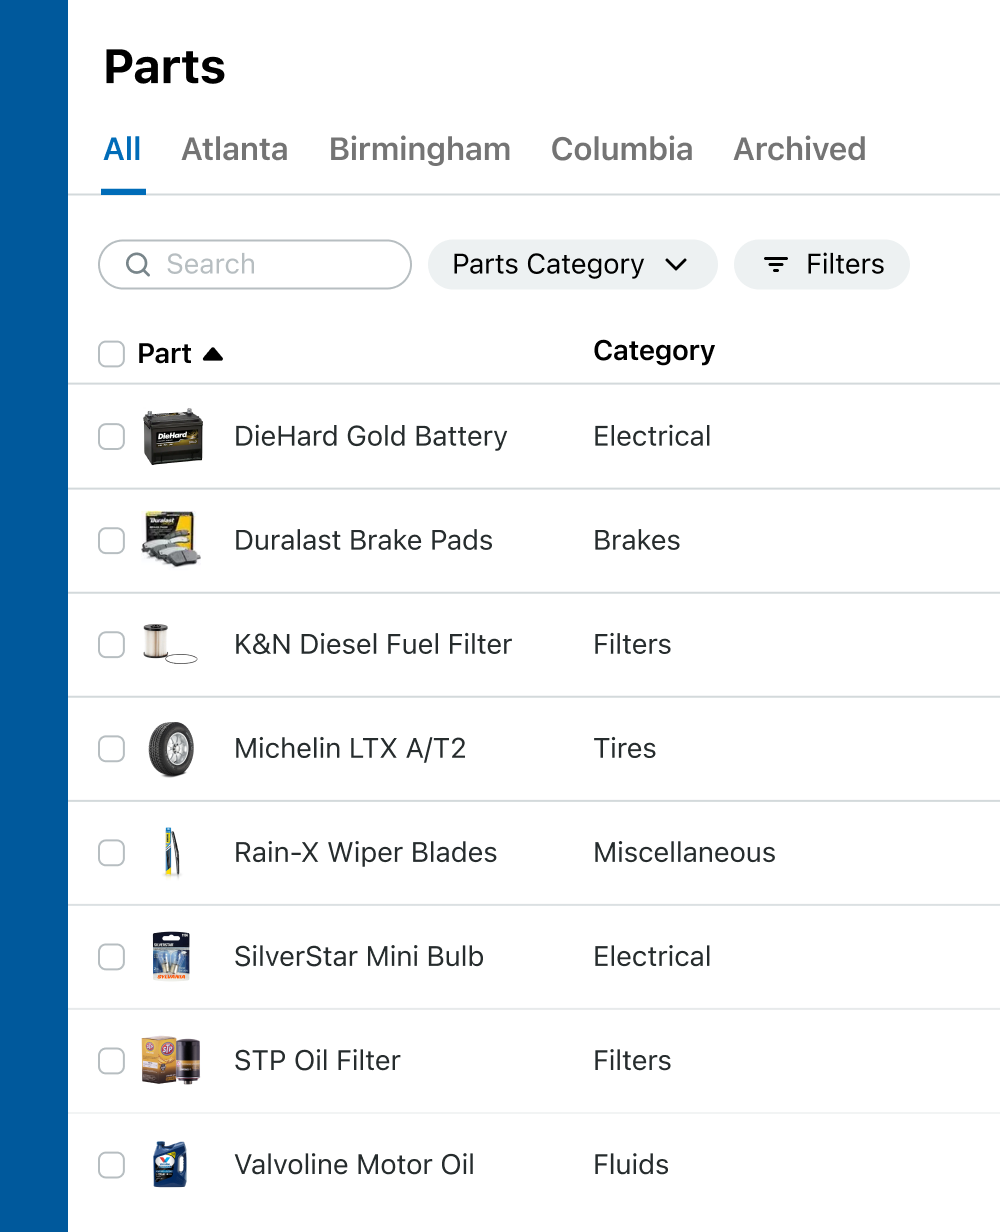Open the Rain-X Wiper Blades part name
The image size is (1000, 1232).
coord(366,853)
